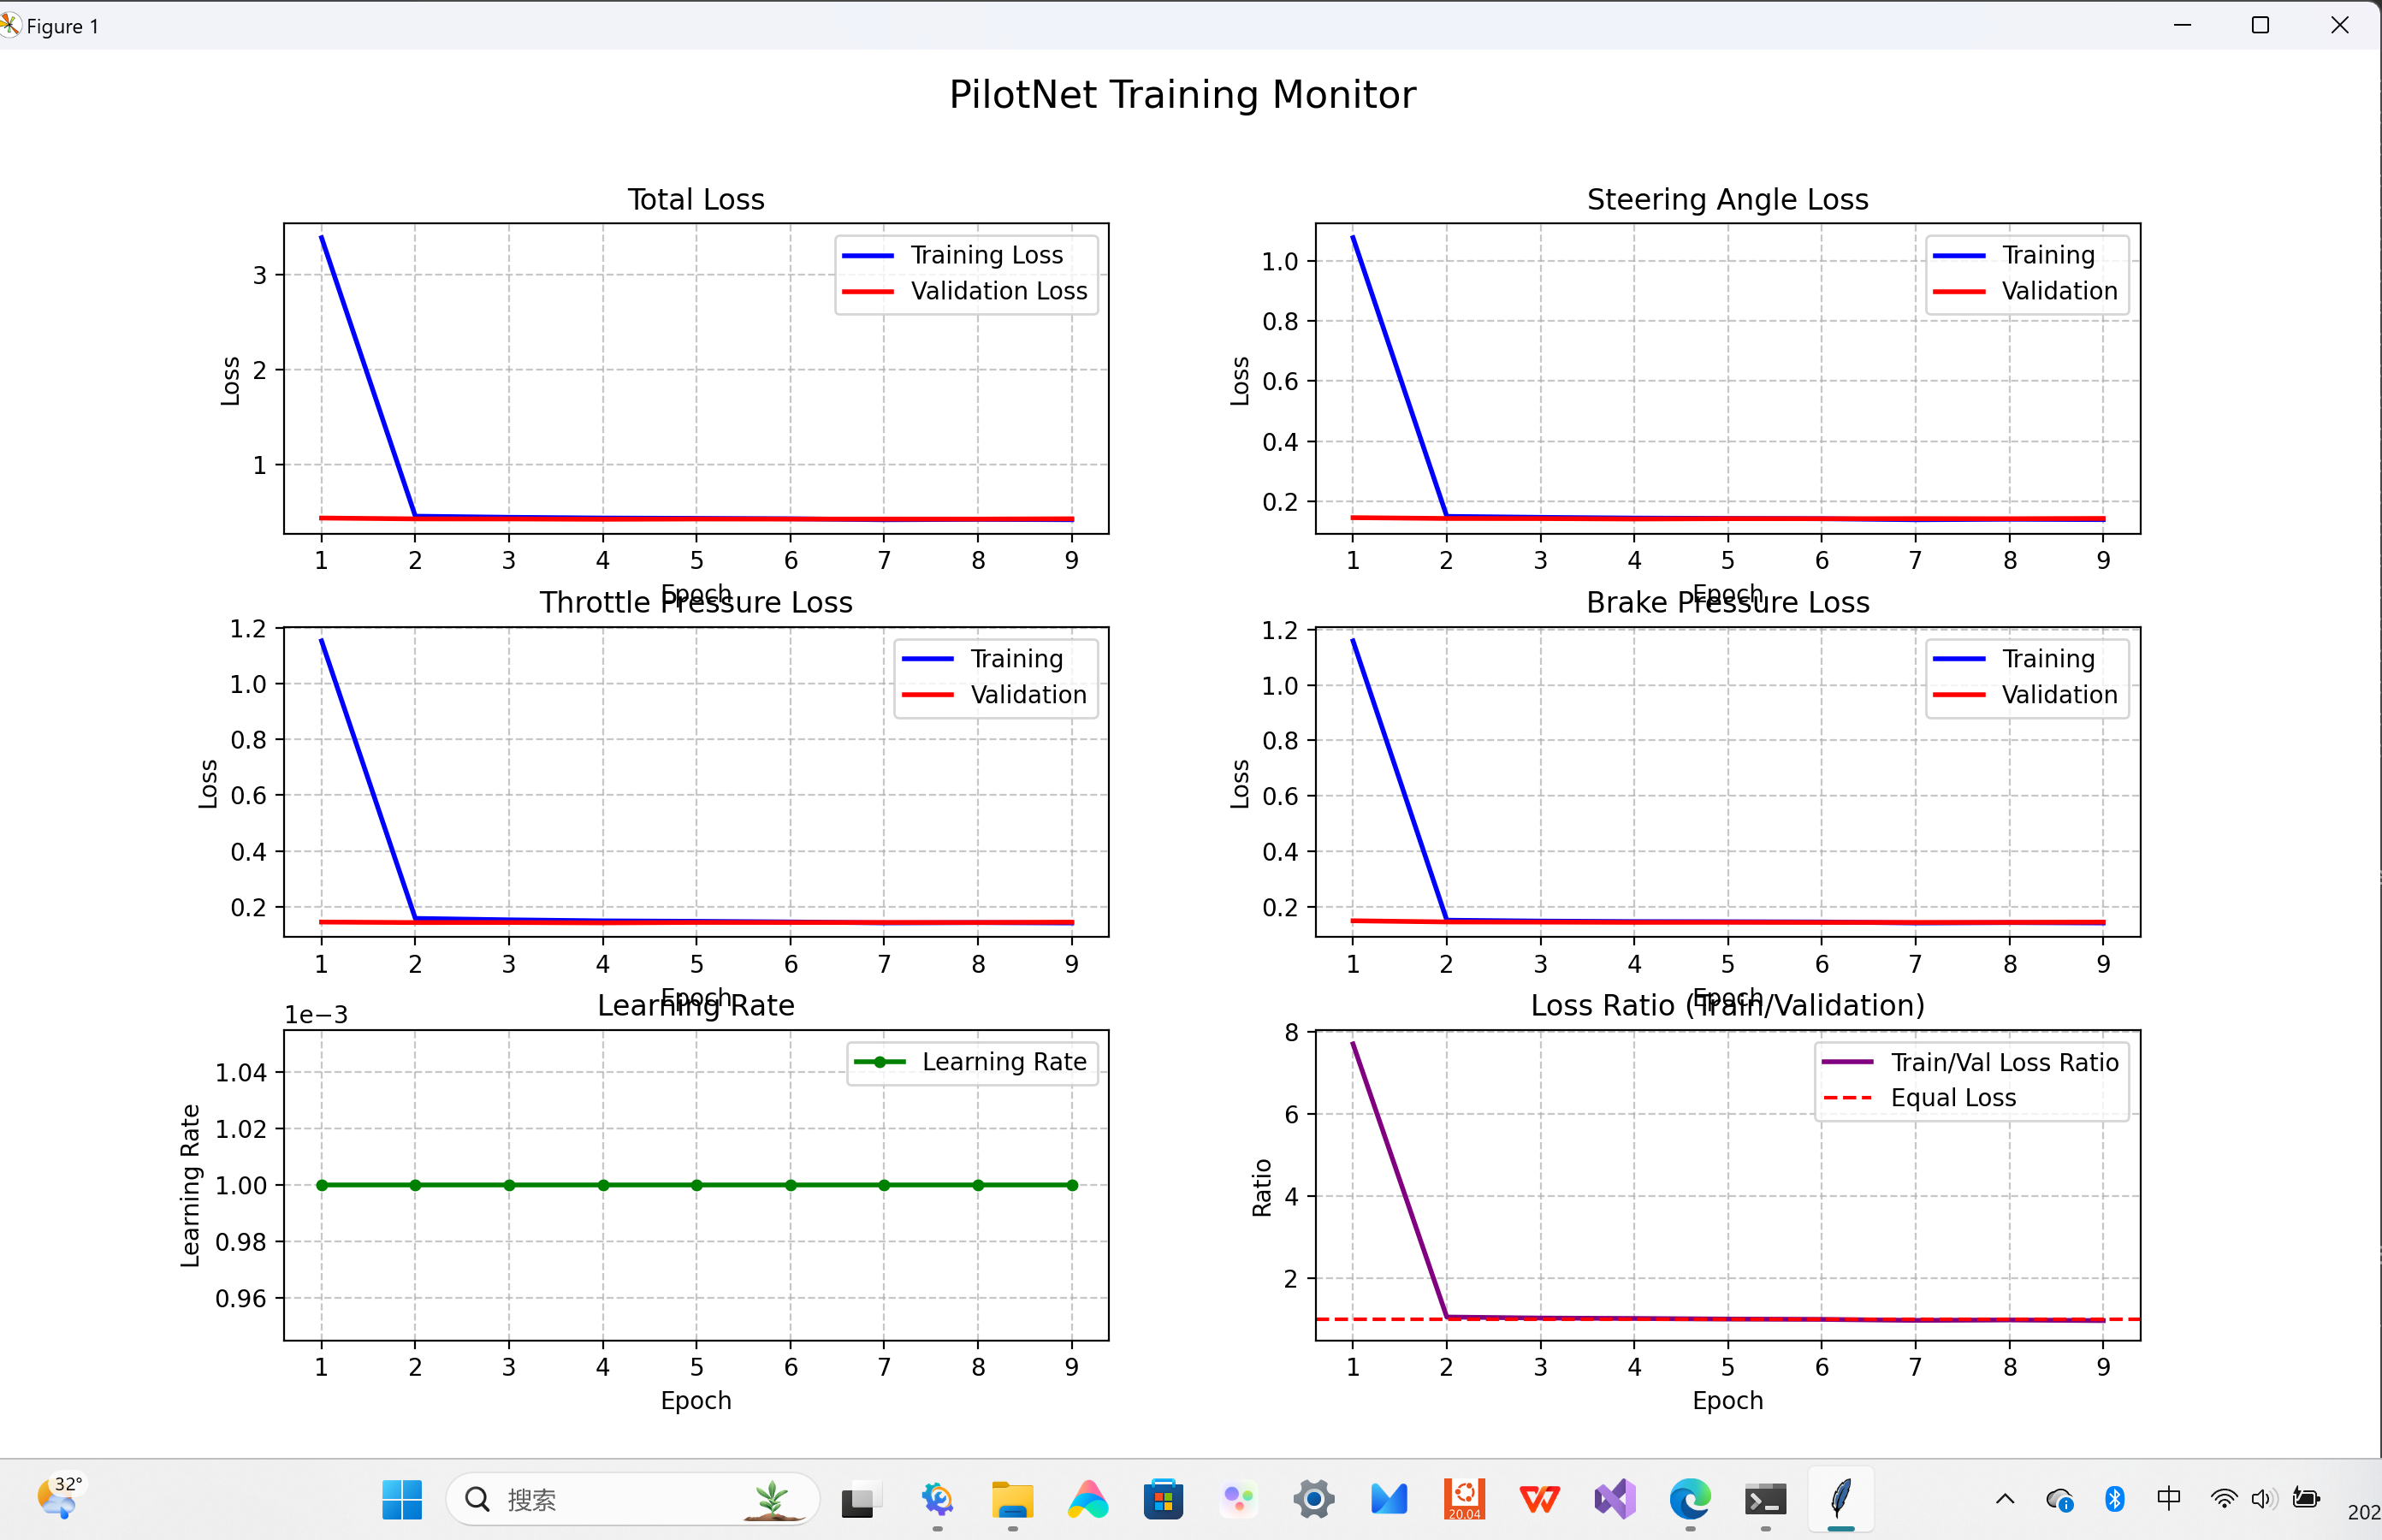The image size is (2382, 1540).
Task: Click Validation Loss legend entry in Total Loss
Action: 965,291
